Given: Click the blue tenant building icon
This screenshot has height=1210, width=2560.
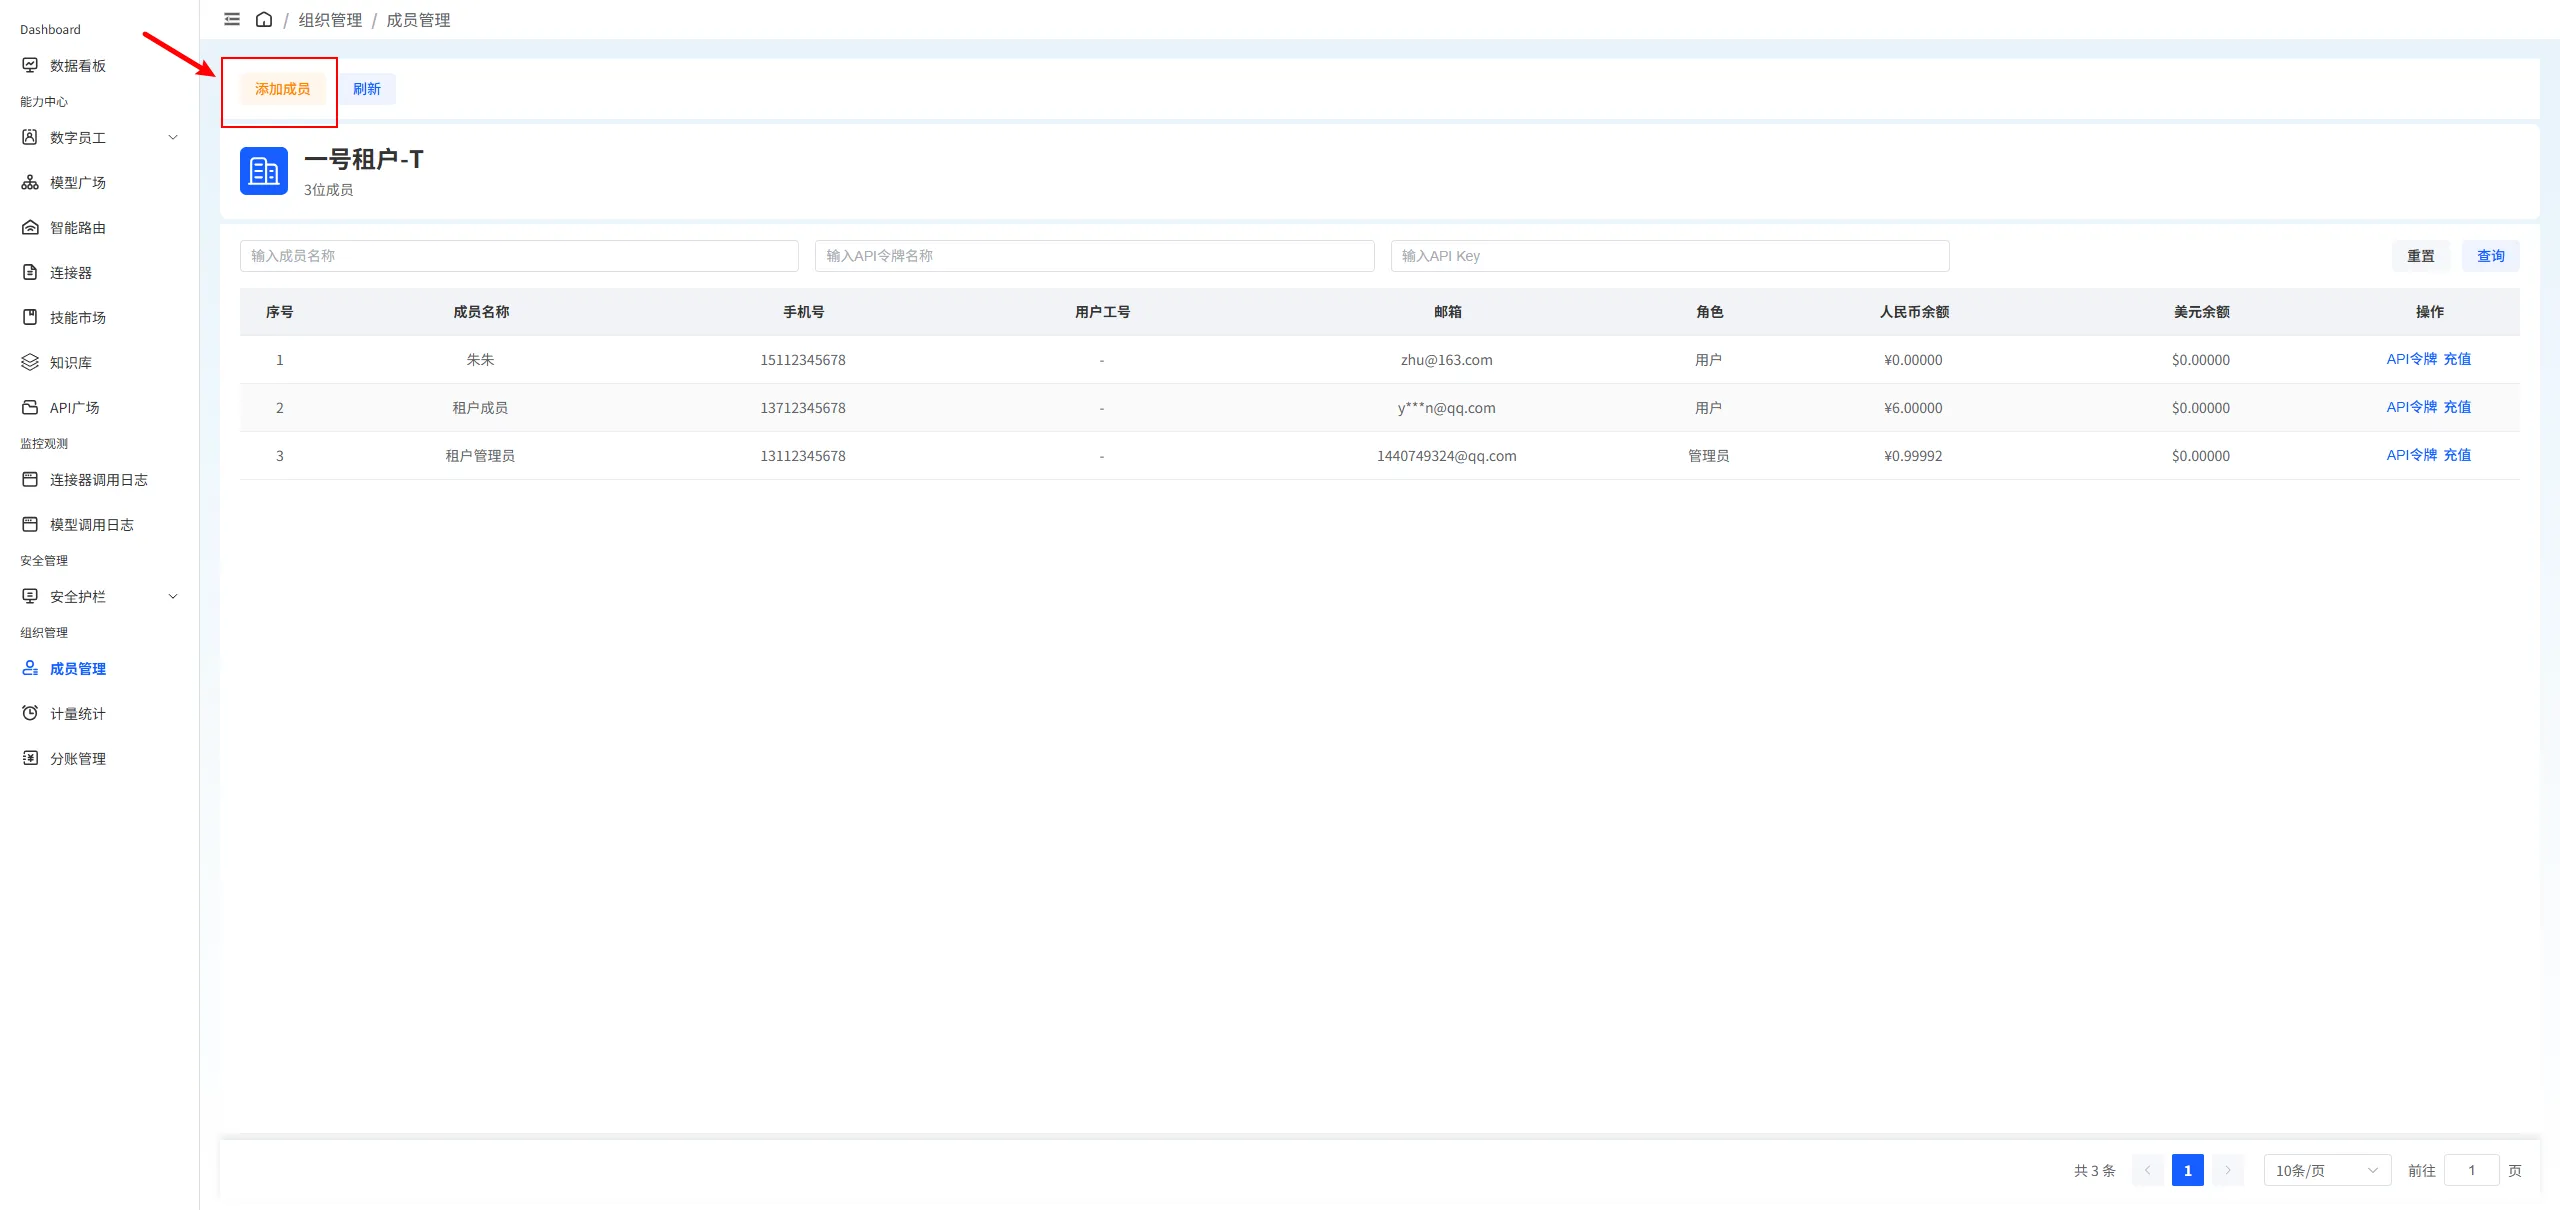Looking at the screenshot, I should [x=264, y=171].
